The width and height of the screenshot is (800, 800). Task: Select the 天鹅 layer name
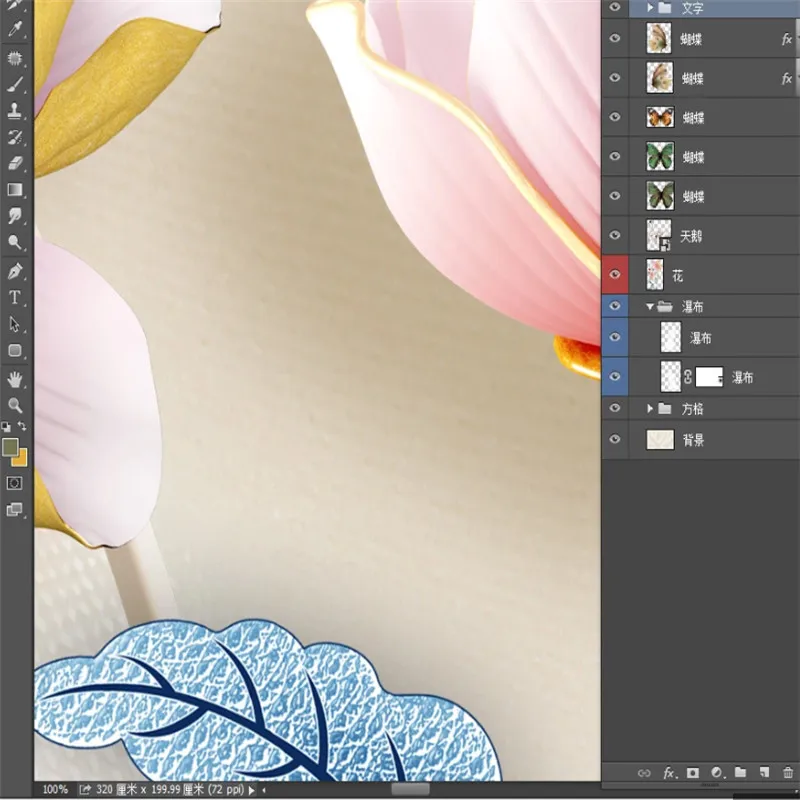(691, 236)
